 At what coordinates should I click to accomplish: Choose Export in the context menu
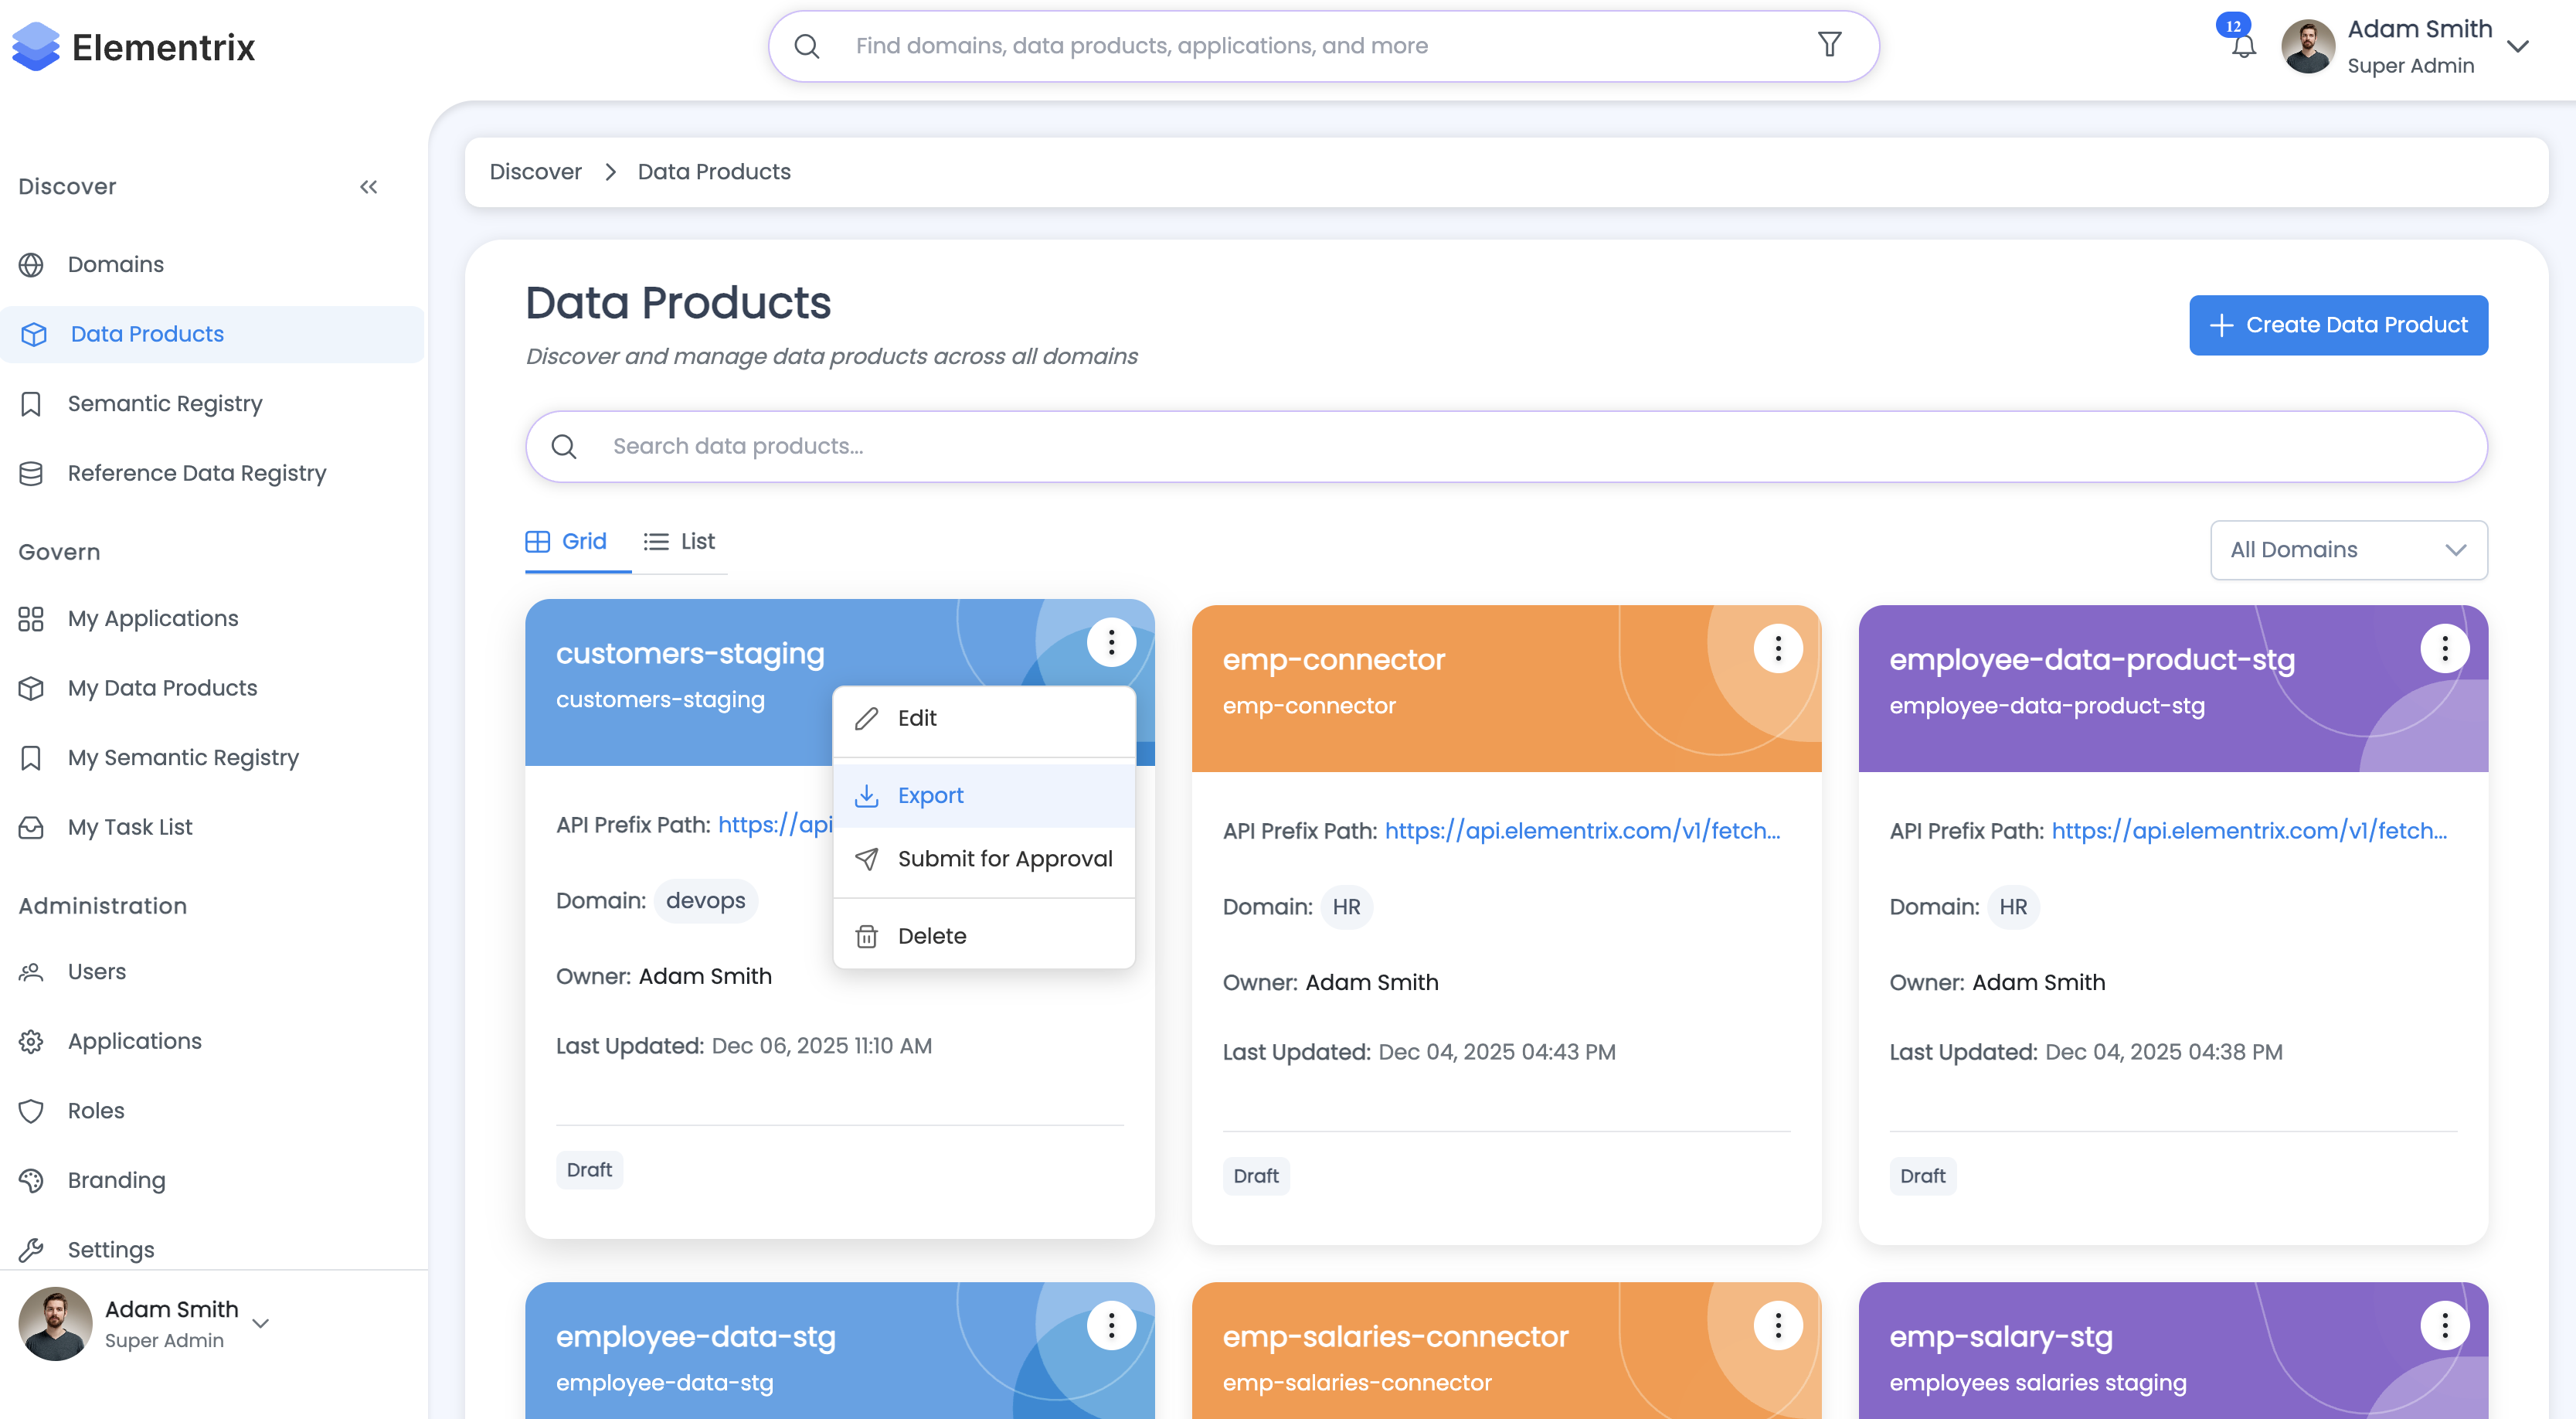[x=983, y=796]
